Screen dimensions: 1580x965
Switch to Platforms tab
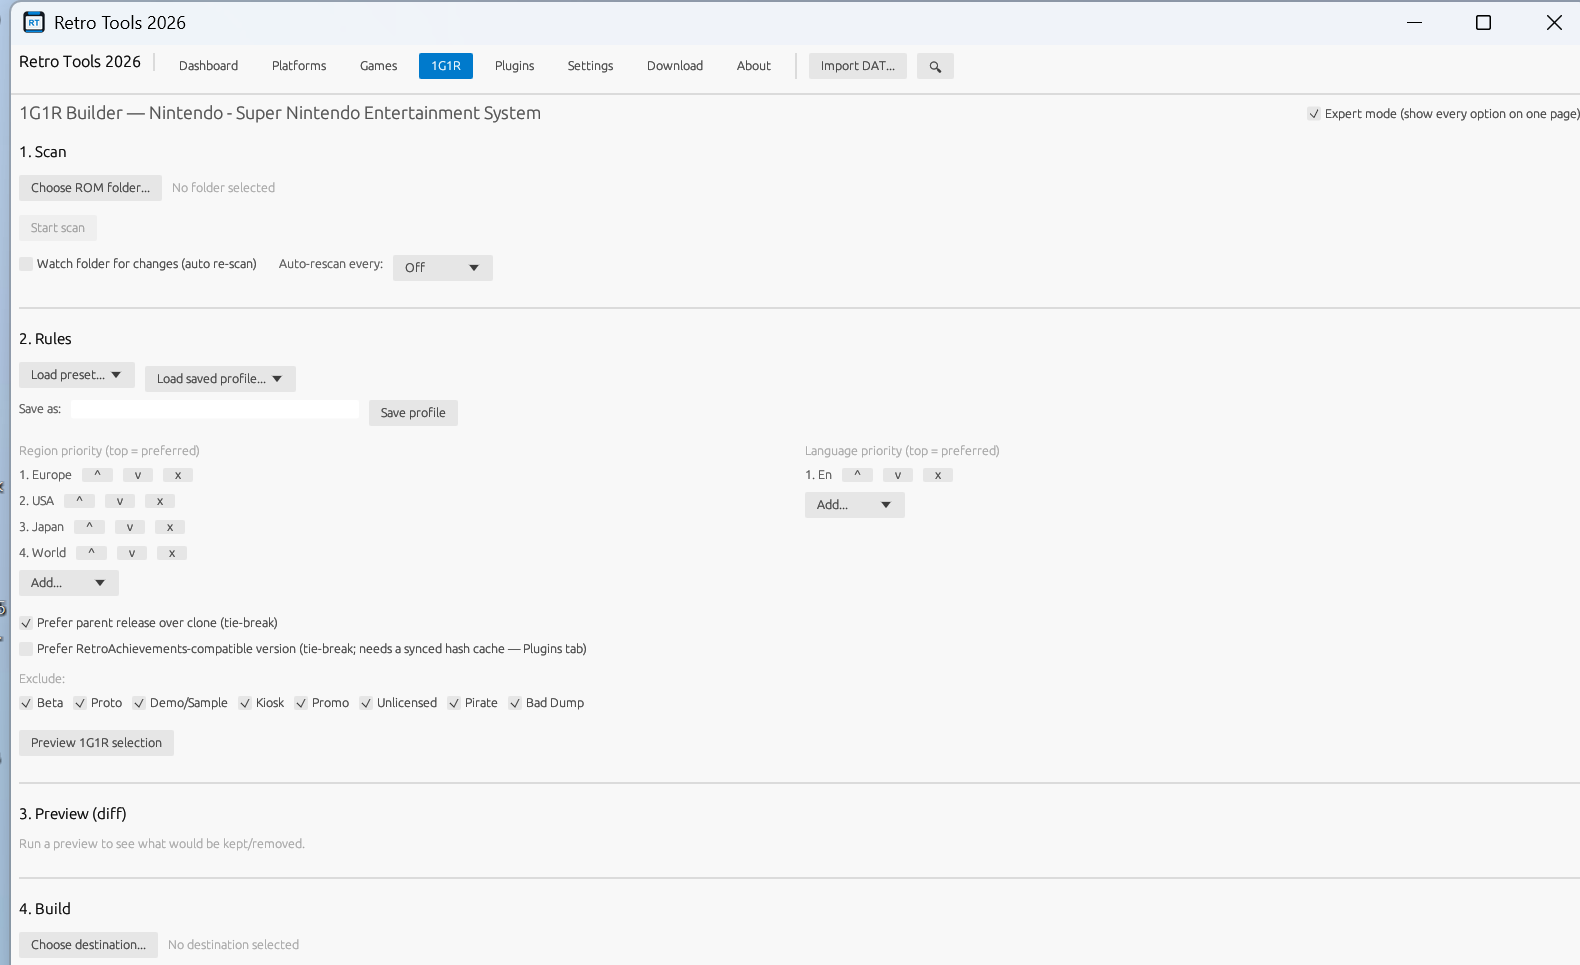tap(299, 66)
